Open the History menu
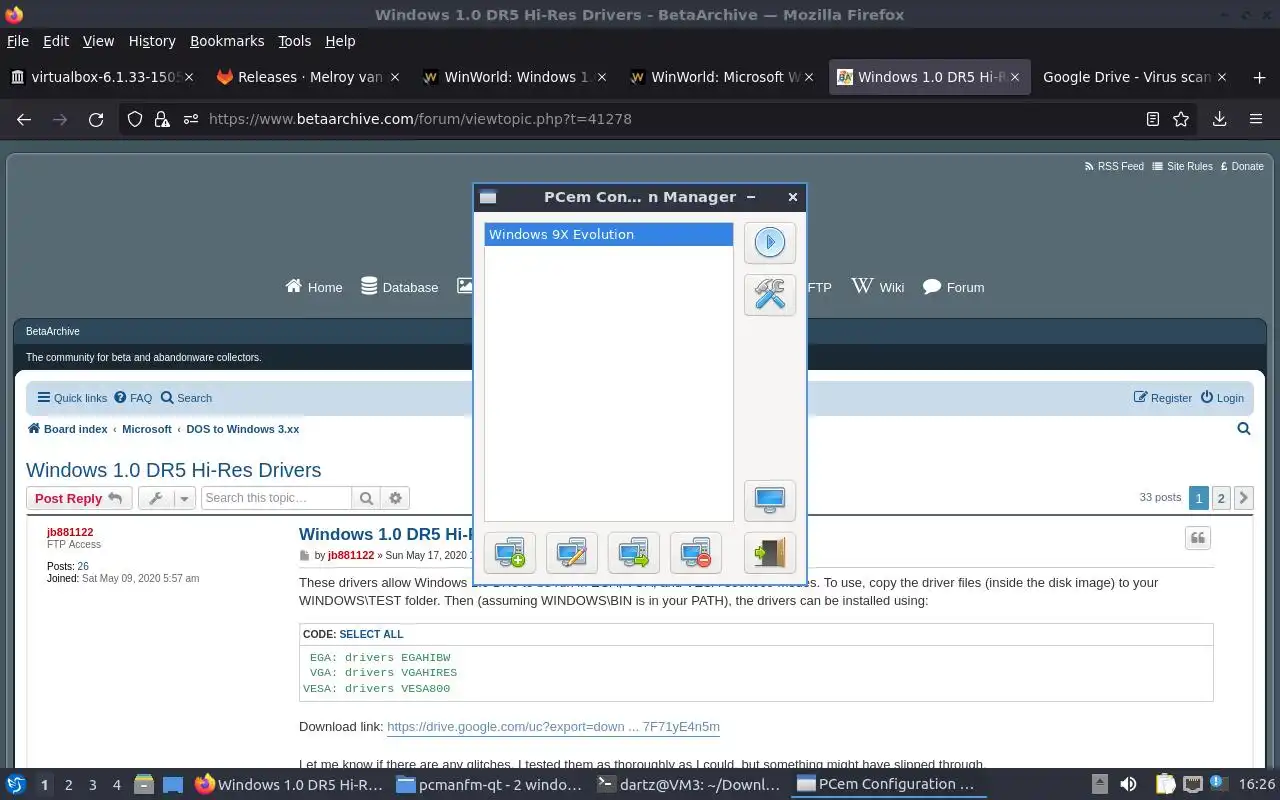1280x800 pixels. (x=152, y=41)
